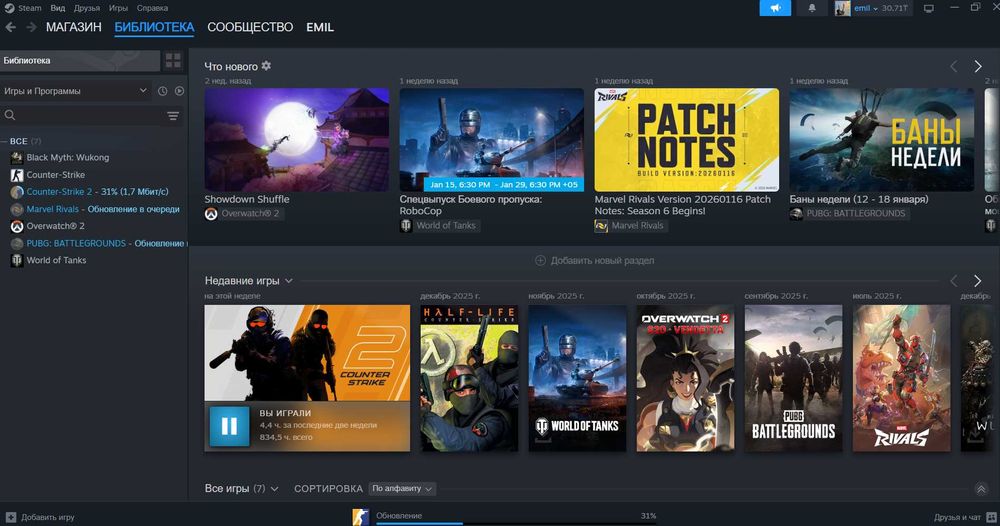Click the Overwatch 2 sidebar icon
This screenshot has height=526, width=1000.
17,226
